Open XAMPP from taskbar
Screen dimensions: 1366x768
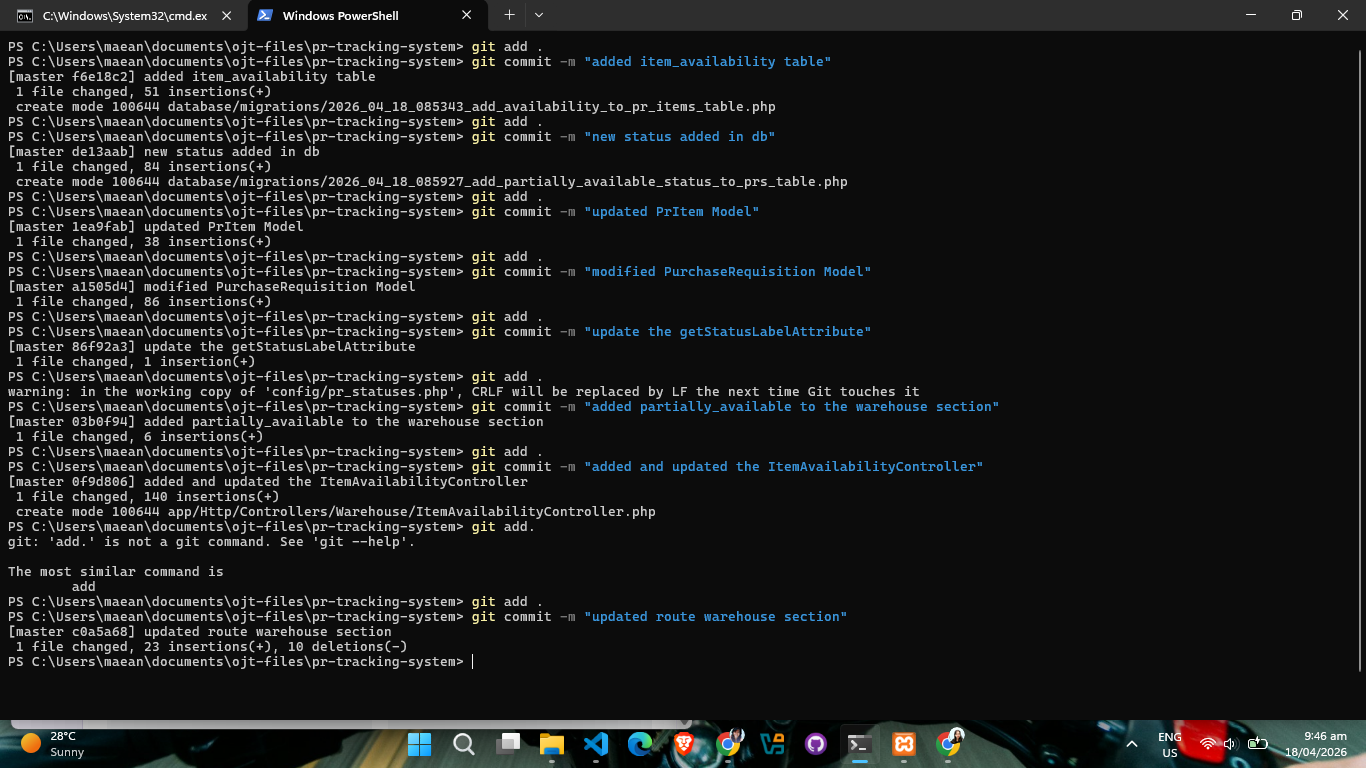904,744
